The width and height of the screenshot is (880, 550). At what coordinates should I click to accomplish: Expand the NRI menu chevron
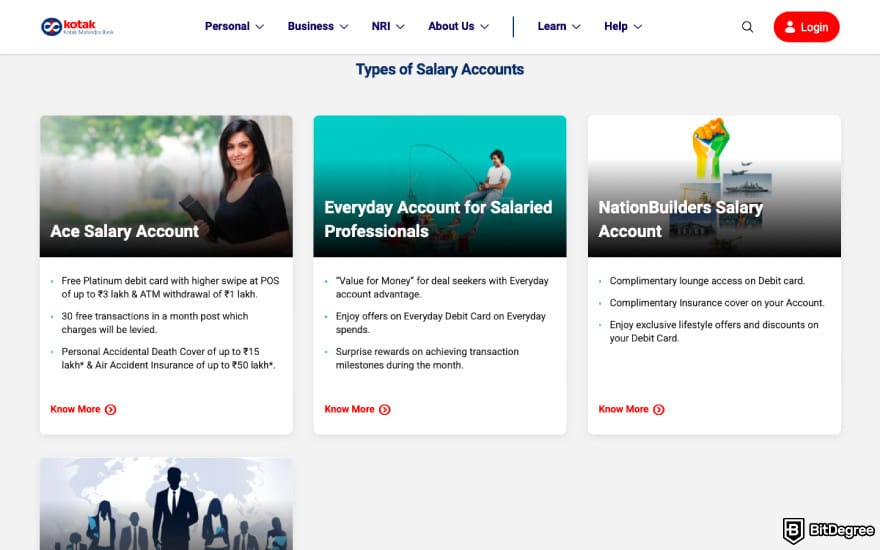tap(400, 27)
